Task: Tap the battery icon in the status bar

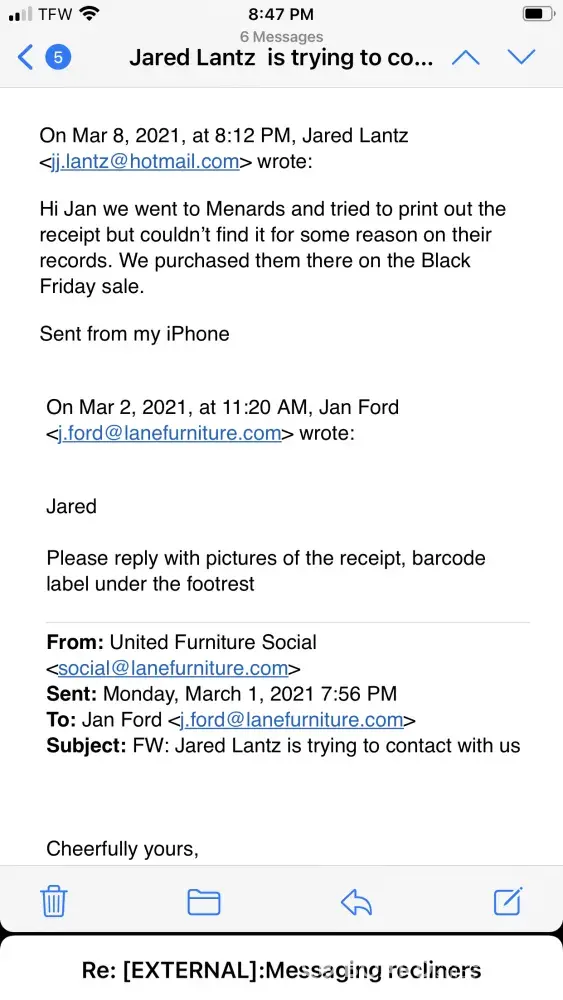Action: [539, 13]
